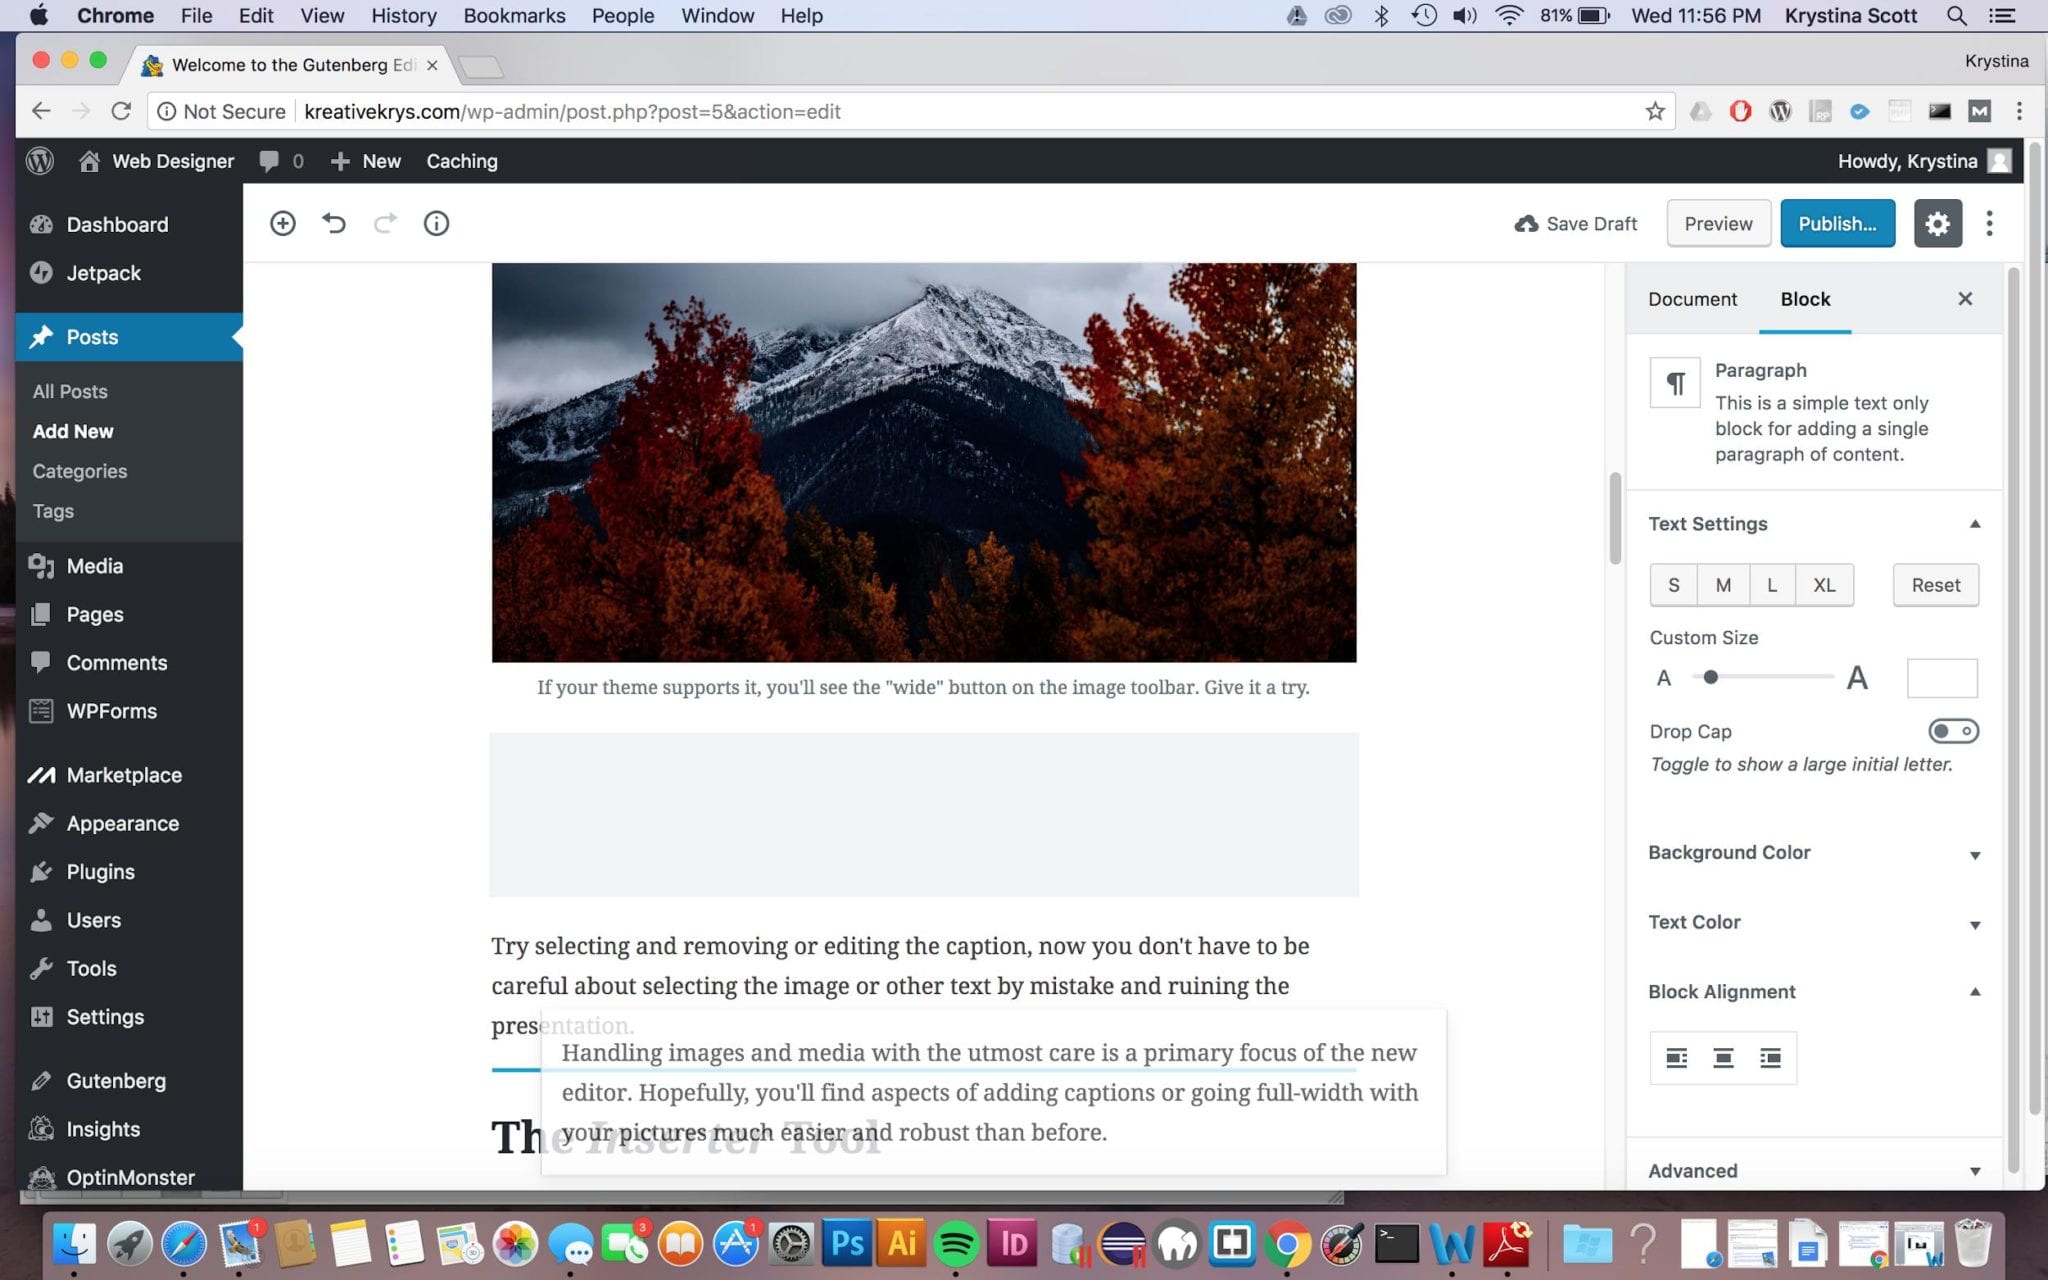Viewport: 2048px width, 1280px height.
Task: Choose the XL text size option
Action: (1824, 585)
